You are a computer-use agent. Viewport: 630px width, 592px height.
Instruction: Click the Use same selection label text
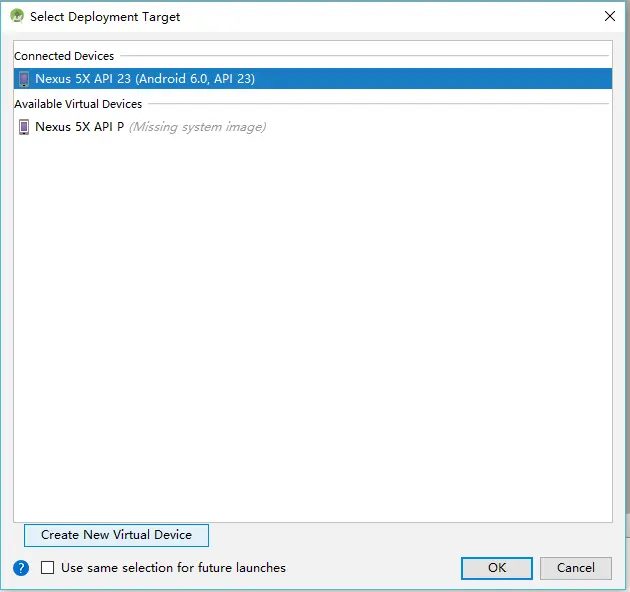pos(173,567)
